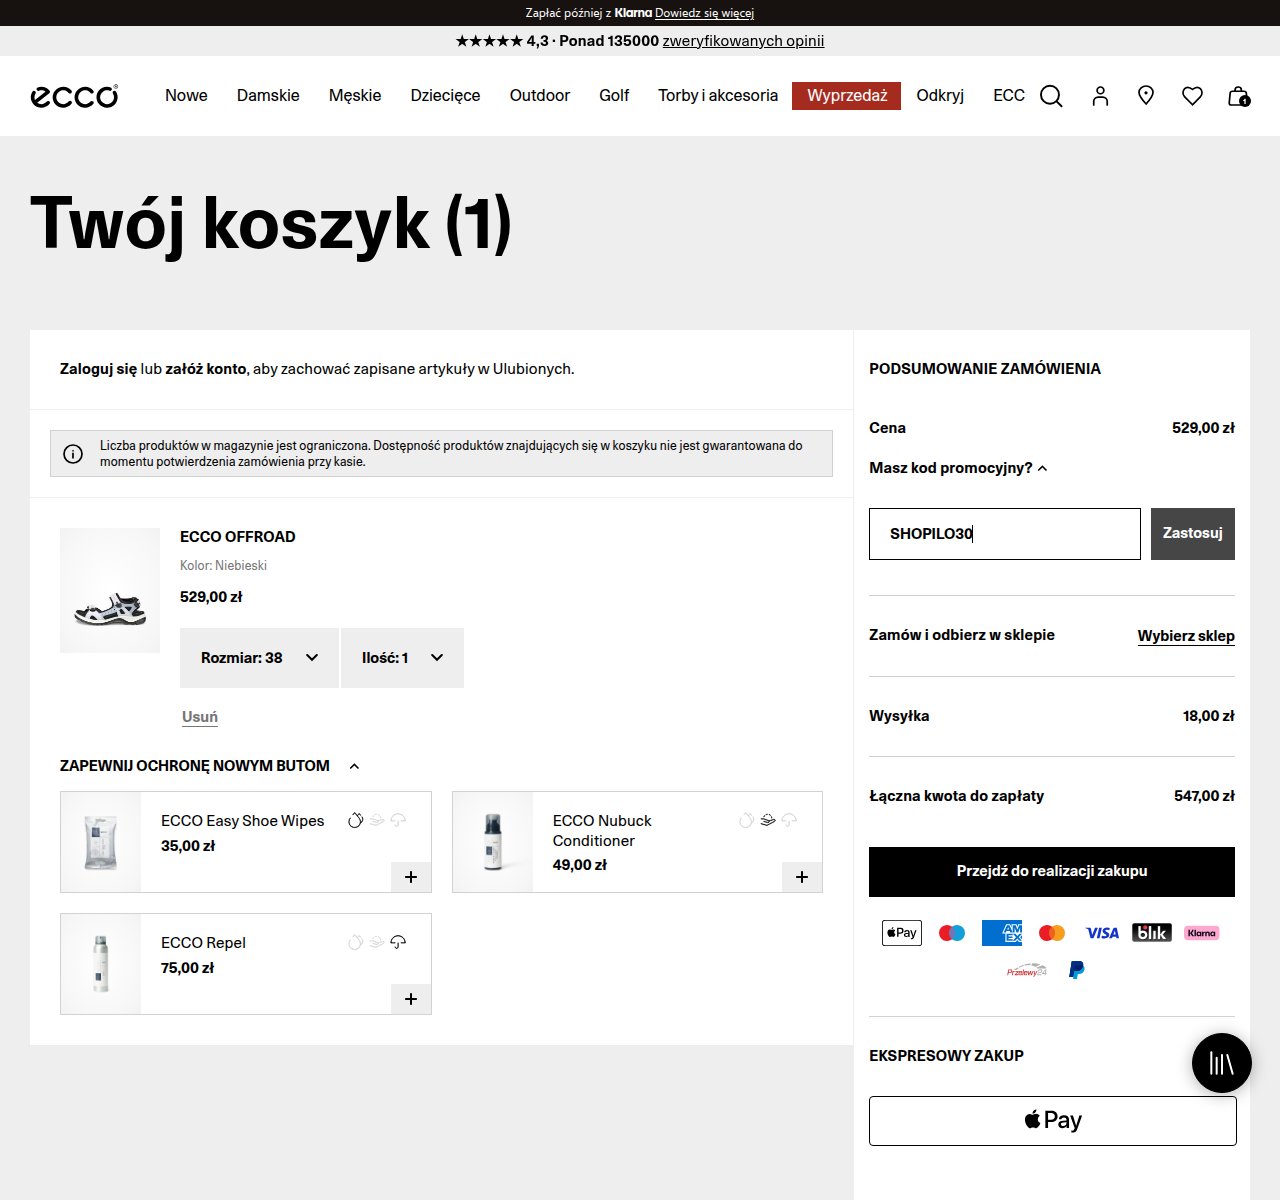Open the ECCO Nubuck Conditioner thumbnail

pos(493,842)
